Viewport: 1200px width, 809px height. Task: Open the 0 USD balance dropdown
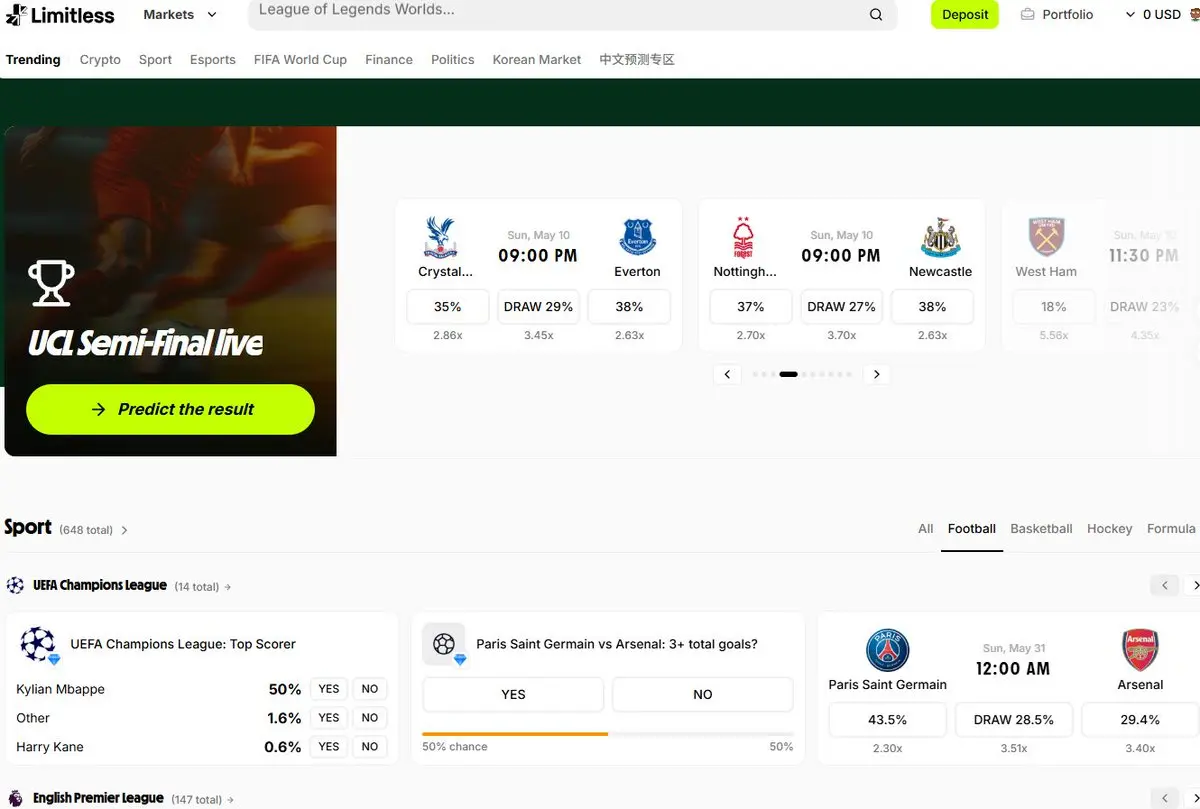click(1153, 15)
